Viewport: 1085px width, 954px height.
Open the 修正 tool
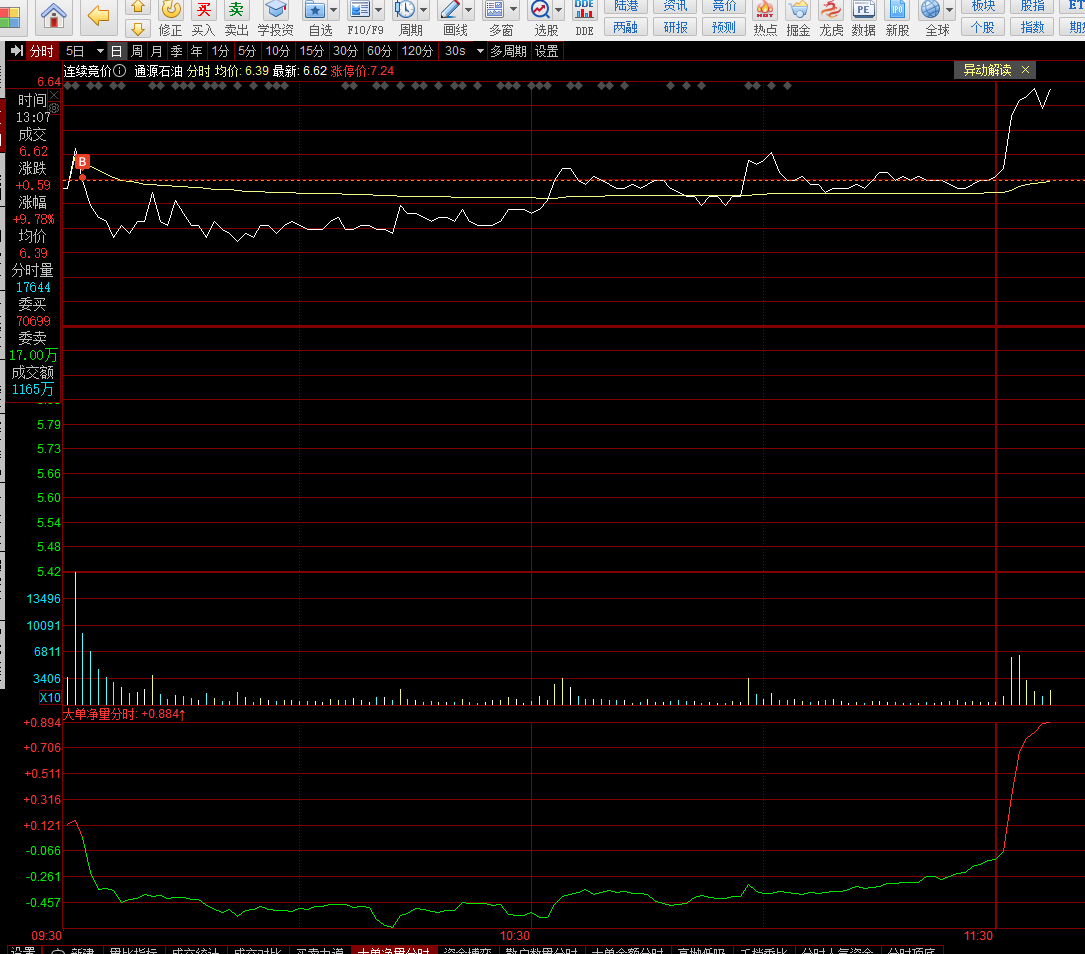point(170,18)
